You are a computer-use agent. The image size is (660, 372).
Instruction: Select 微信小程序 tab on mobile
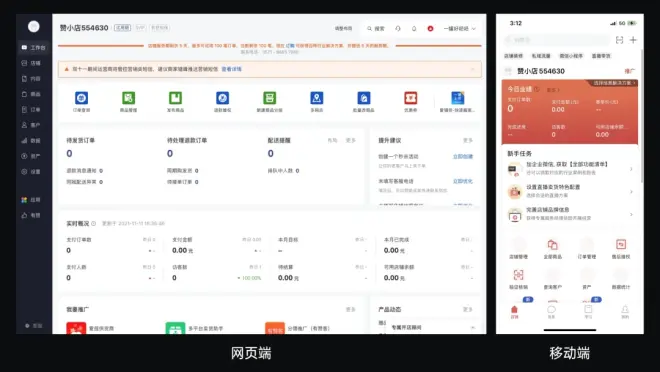(571, 56)
